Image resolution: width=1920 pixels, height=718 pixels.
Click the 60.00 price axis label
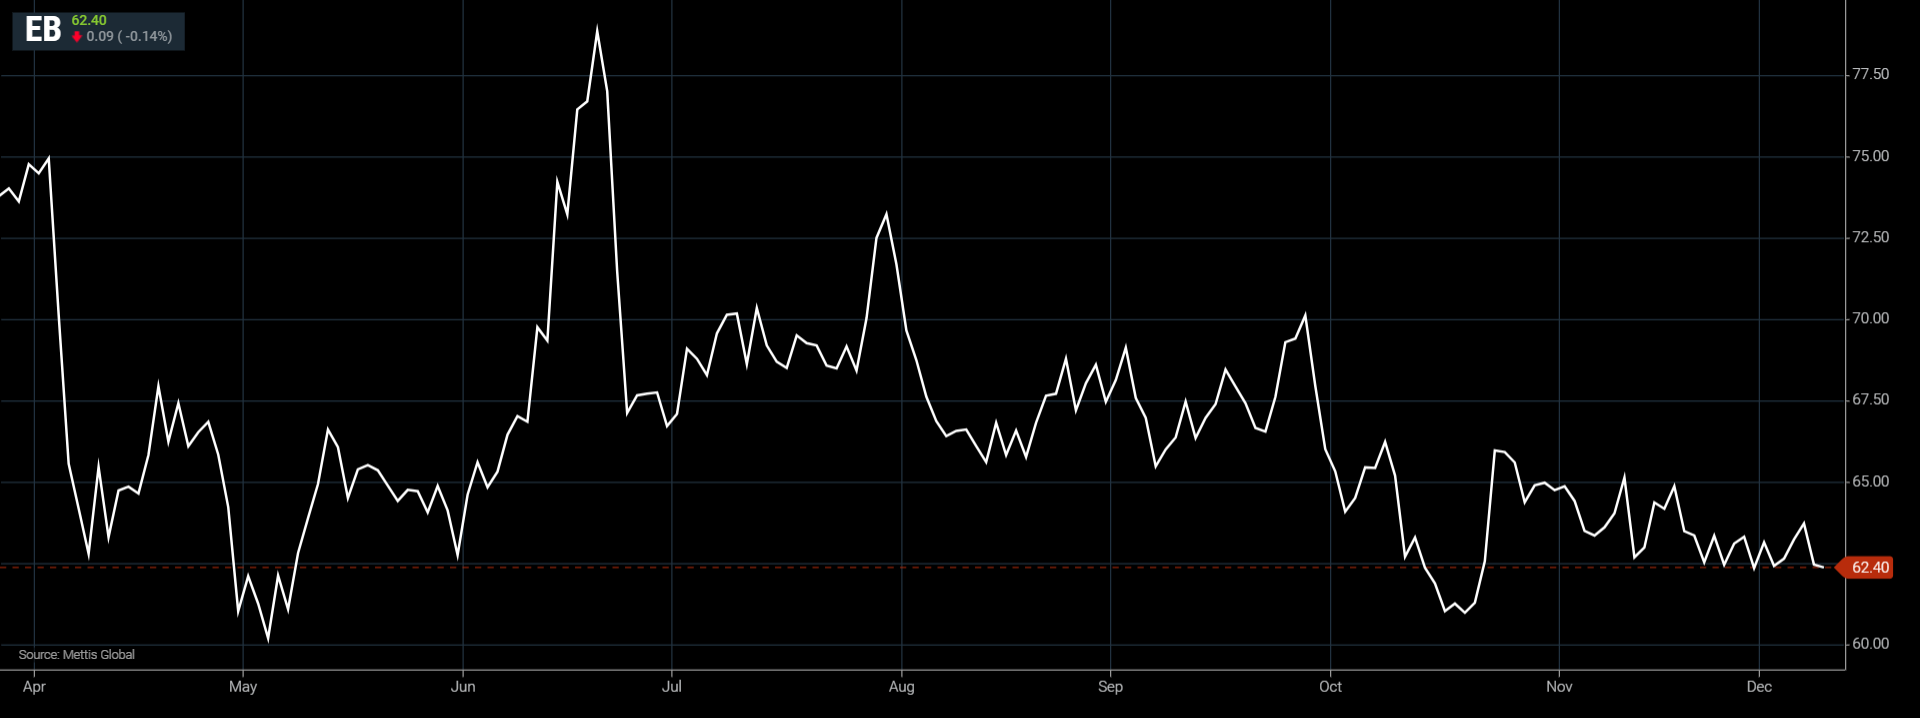(x=1870, y=643)
